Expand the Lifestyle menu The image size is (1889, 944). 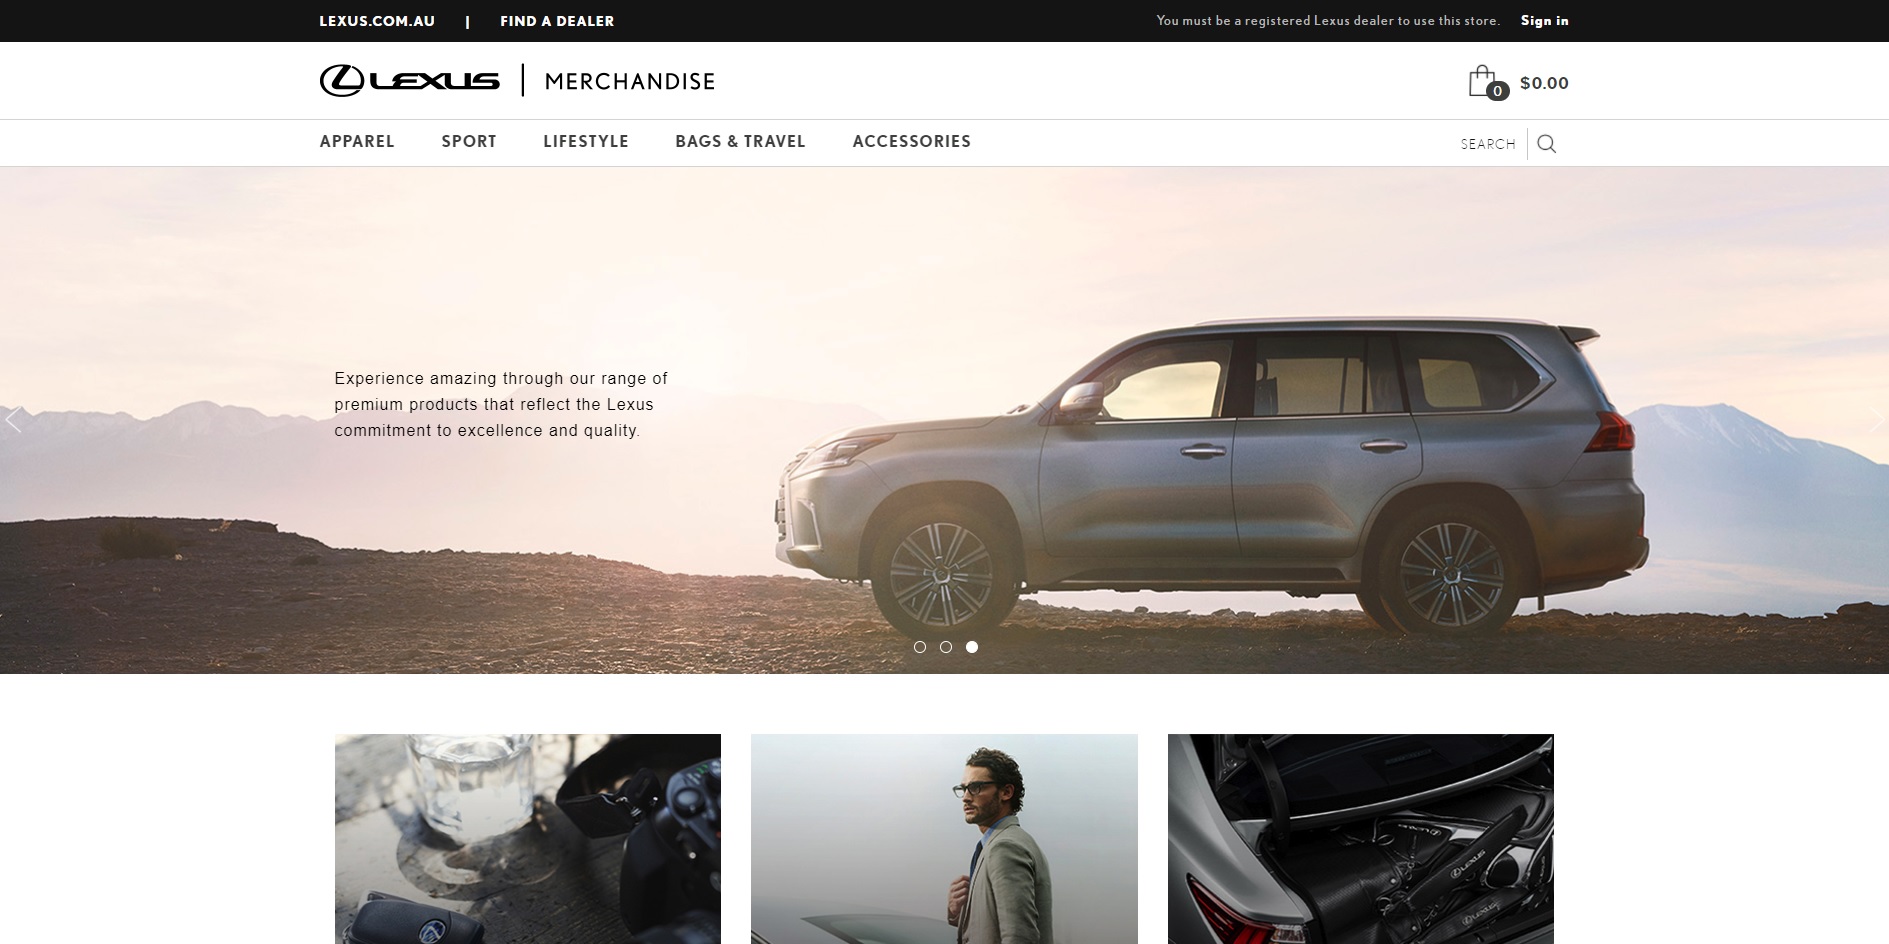[586, 142]
